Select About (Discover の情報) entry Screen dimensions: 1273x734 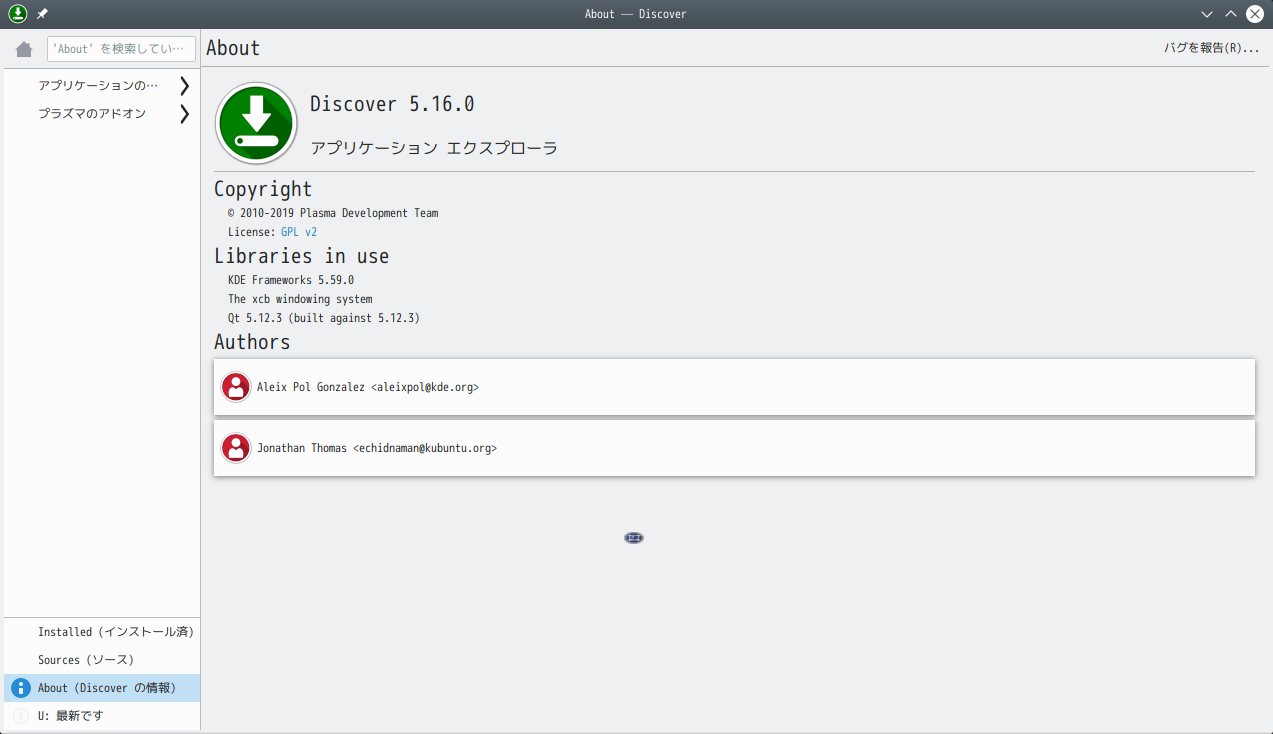[x=102, y=688]
